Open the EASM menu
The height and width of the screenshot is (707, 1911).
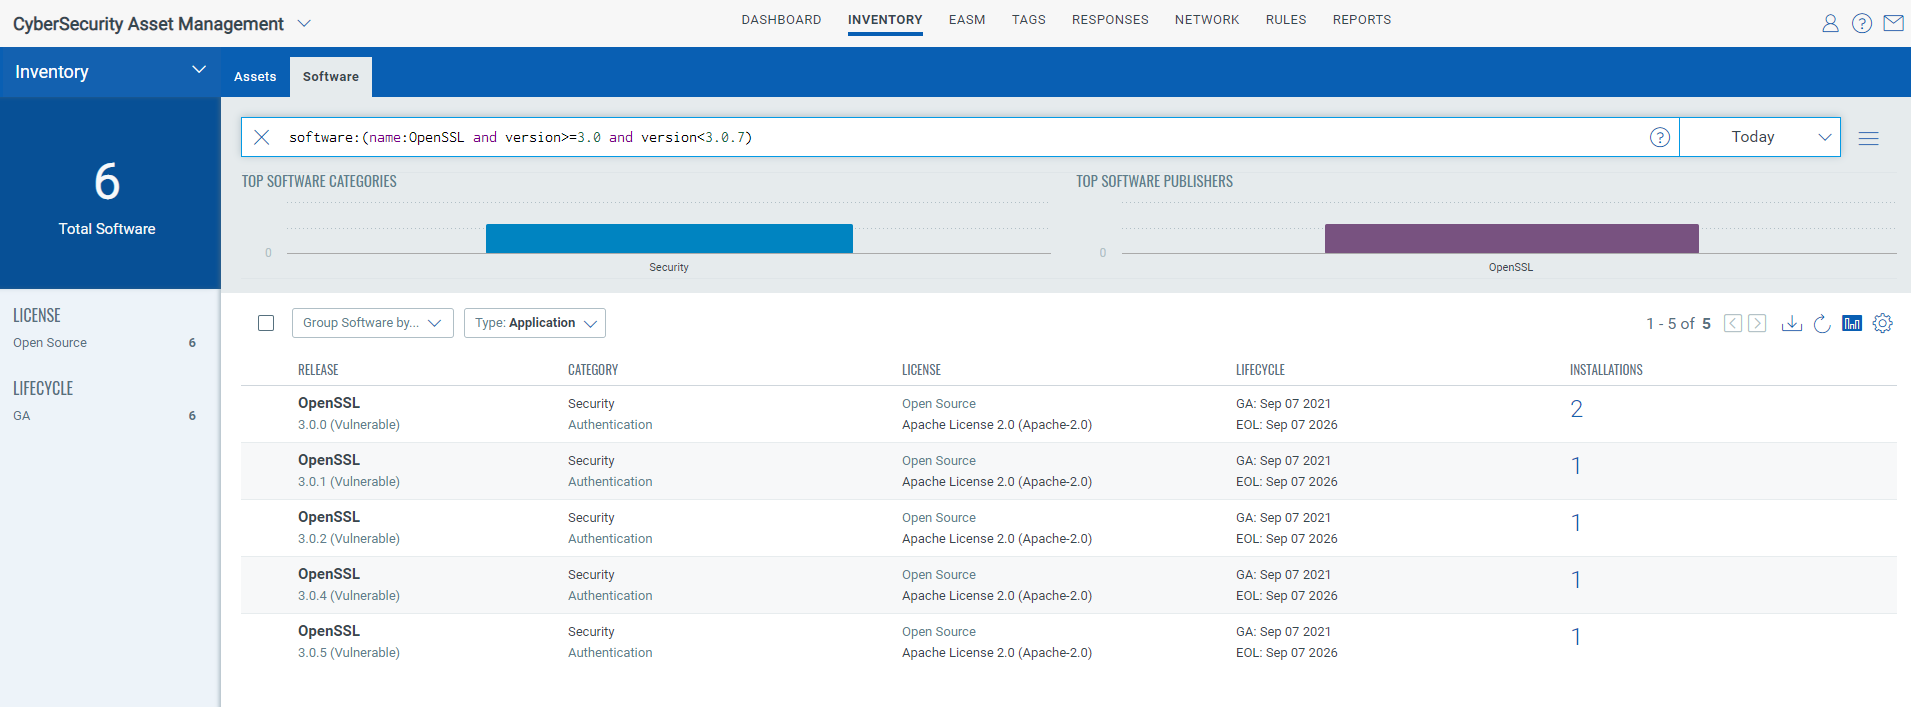tap(967, 20)
